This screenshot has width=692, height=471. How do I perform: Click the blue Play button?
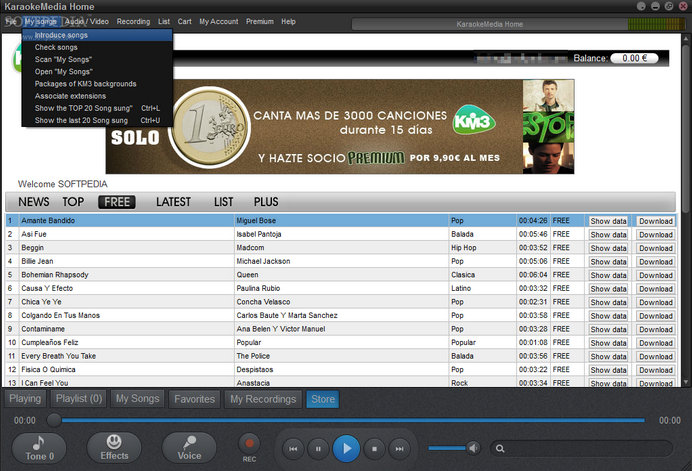(346, 448)
